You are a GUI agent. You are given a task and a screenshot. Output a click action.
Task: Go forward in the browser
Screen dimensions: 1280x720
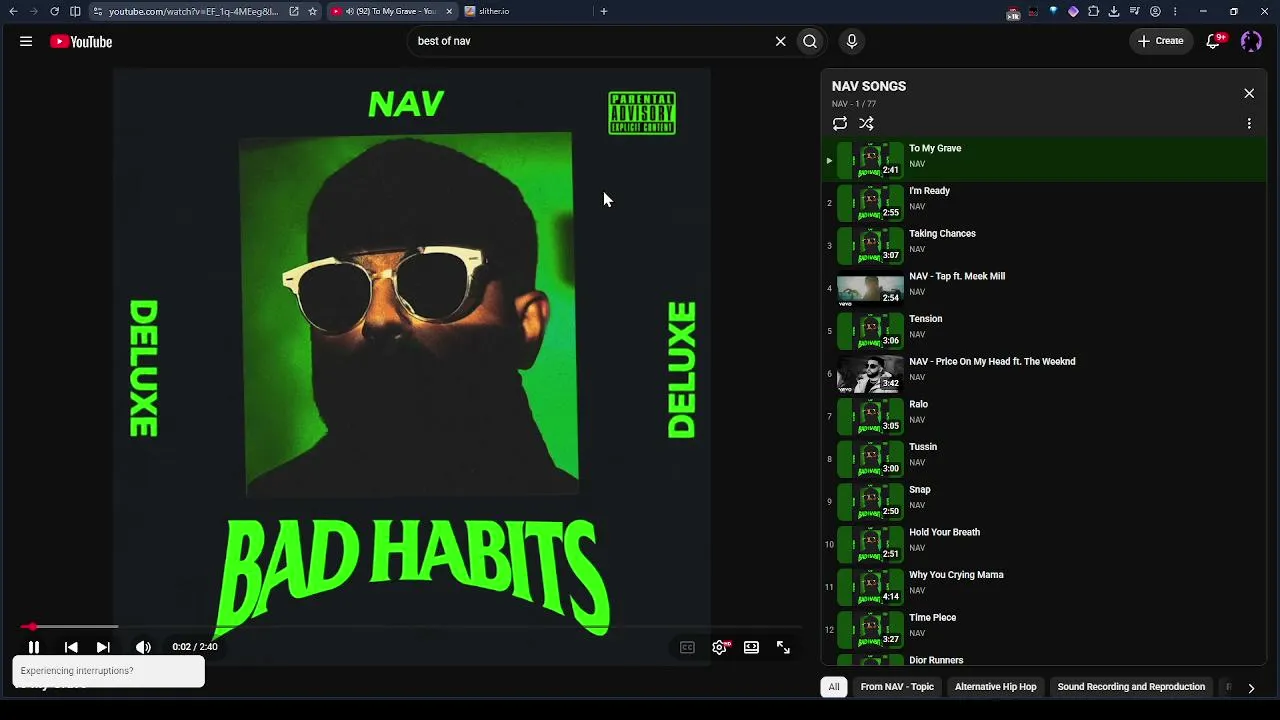pyautogui.click(x=33, y=11)
